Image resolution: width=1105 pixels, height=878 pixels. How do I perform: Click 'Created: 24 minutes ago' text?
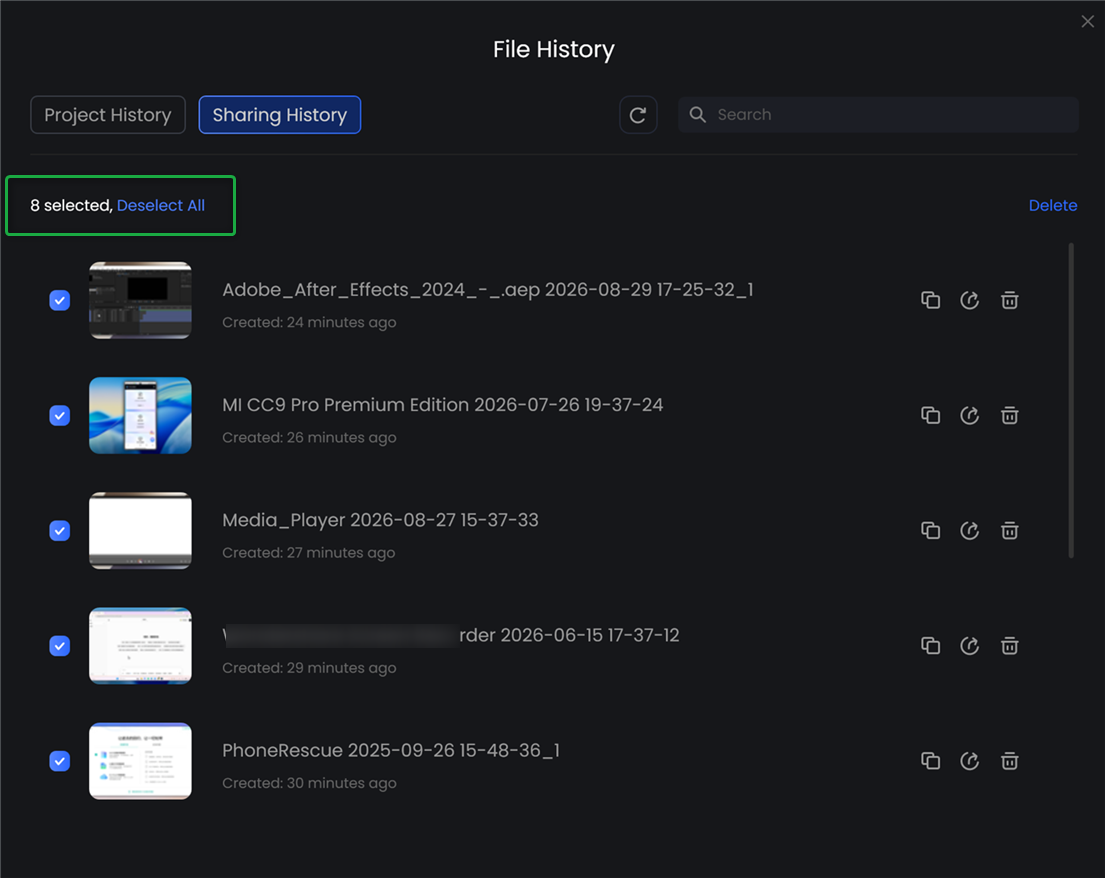[x=309, y=322]
